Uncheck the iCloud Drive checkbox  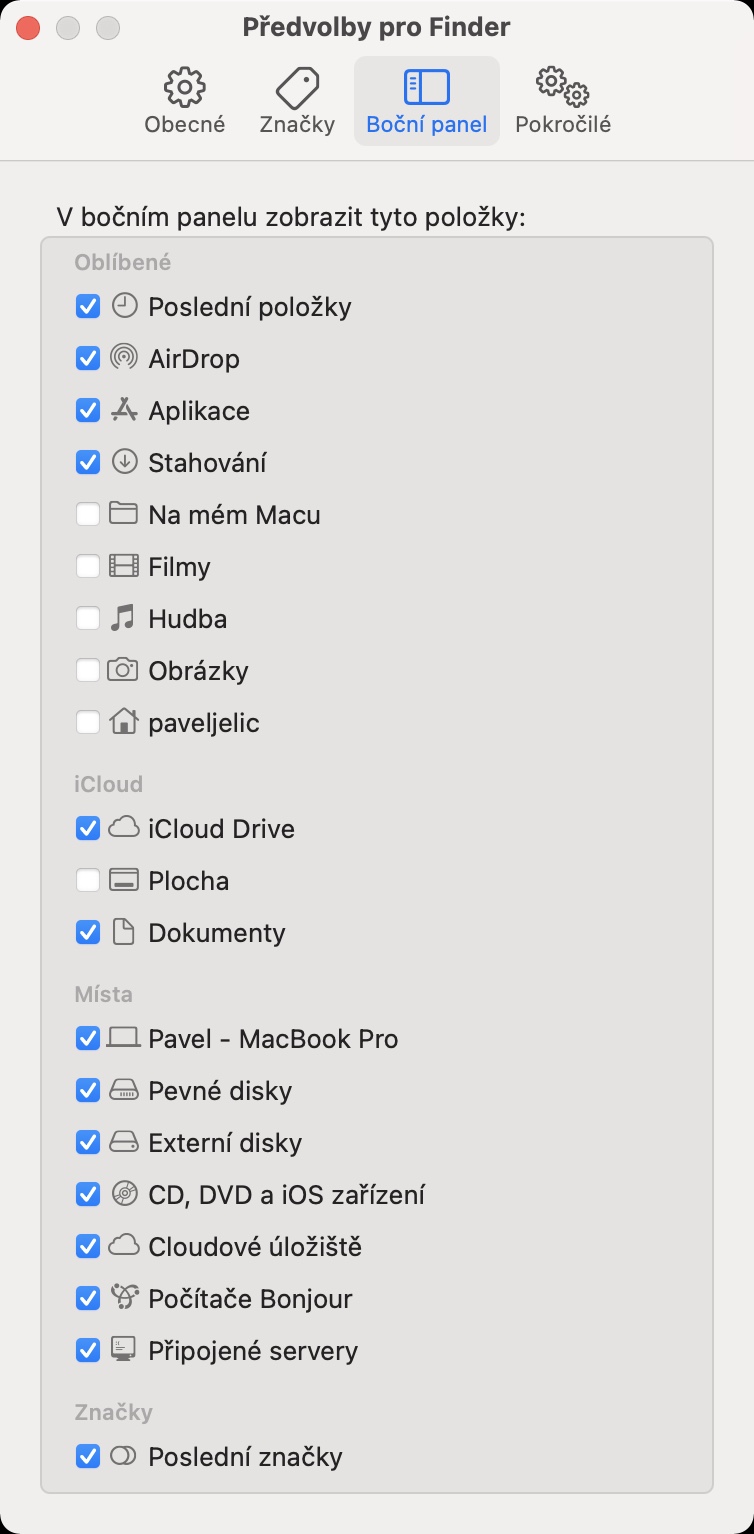(x=88, y=828)
